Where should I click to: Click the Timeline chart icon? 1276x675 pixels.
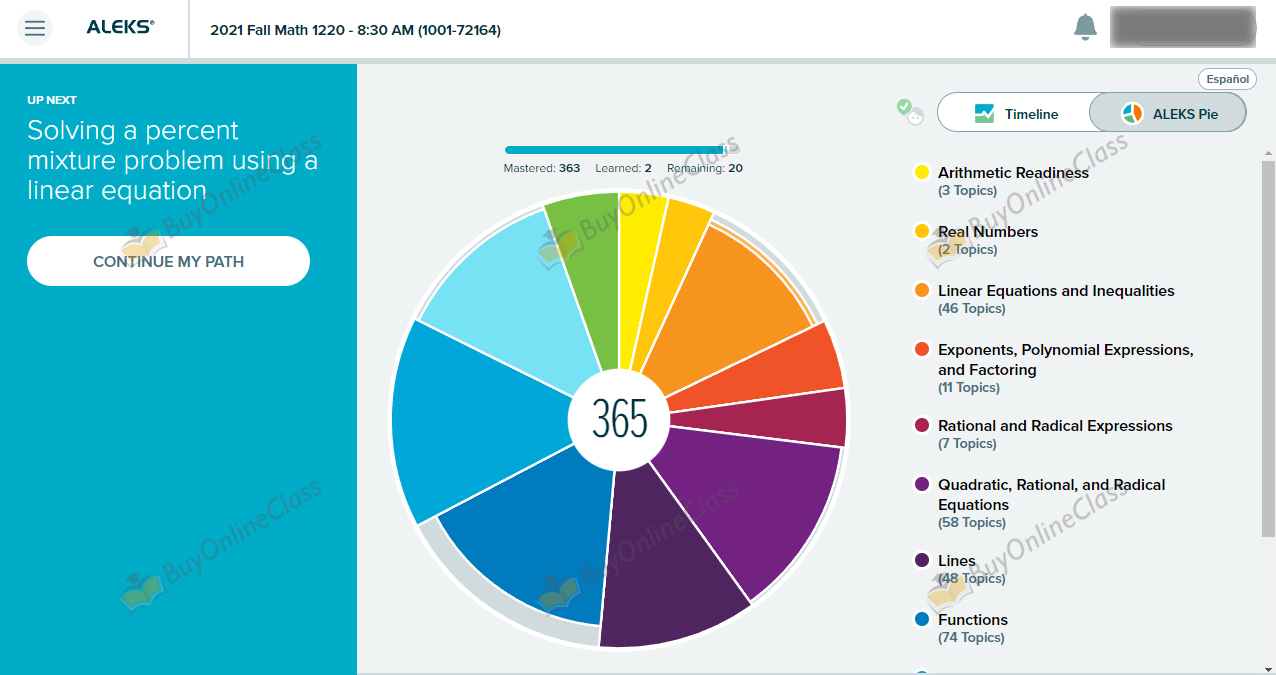pos(984,114)
